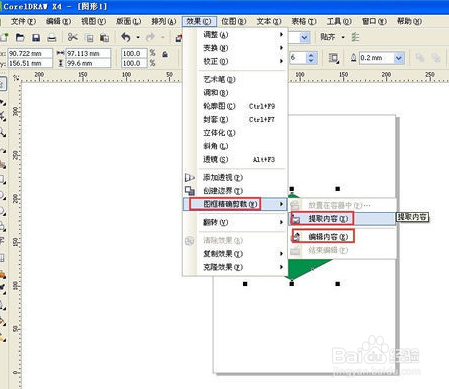
Task: Expand the 复制效果(Y) submenu
Action: tap(235, 254)
